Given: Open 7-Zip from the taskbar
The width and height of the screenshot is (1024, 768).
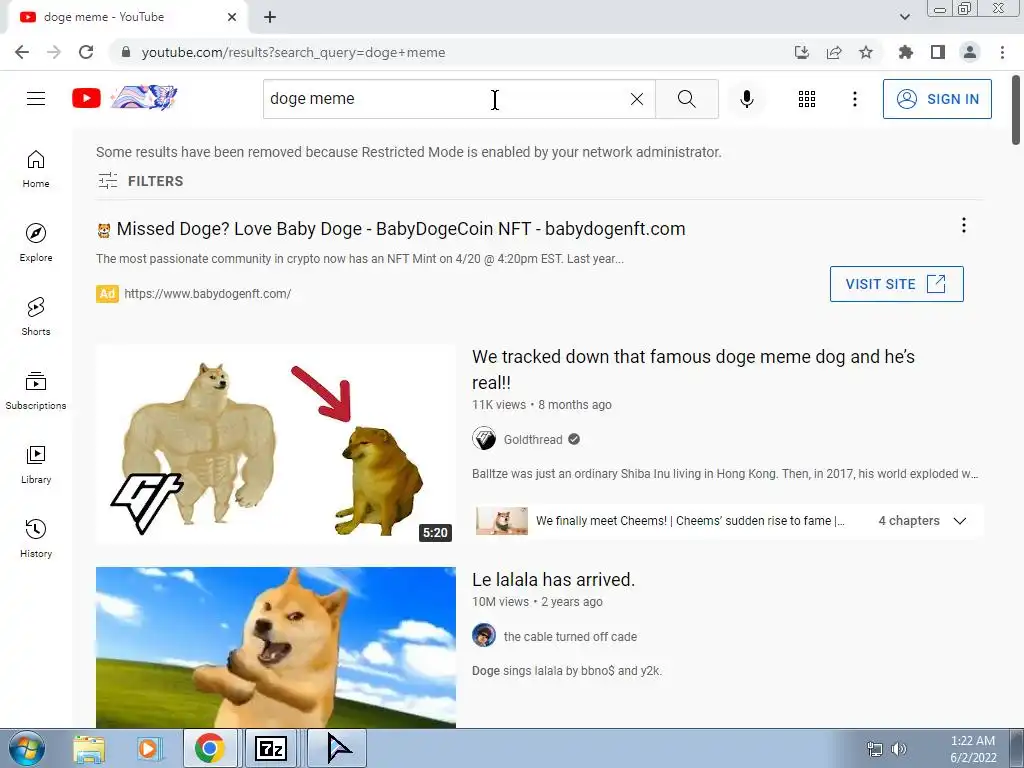Looking at the screenshot, I should click(270, 748).
